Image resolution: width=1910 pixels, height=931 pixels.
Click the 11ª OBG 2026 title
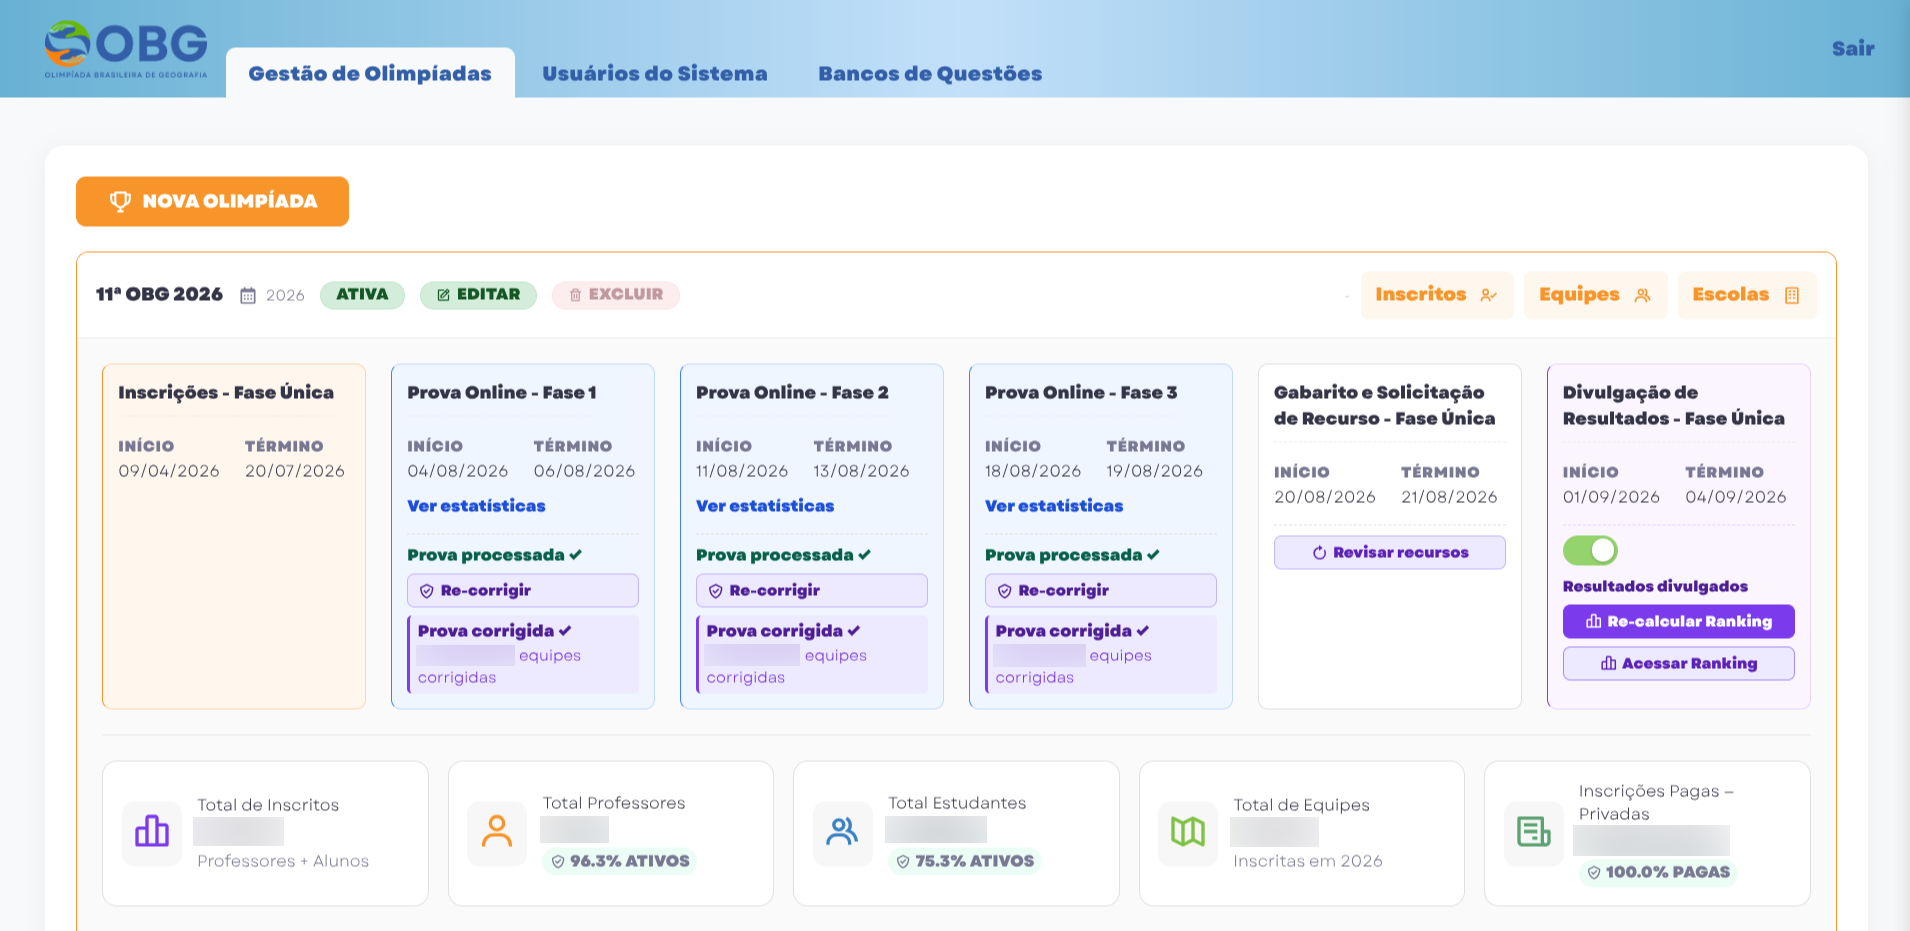click(159, 295)
